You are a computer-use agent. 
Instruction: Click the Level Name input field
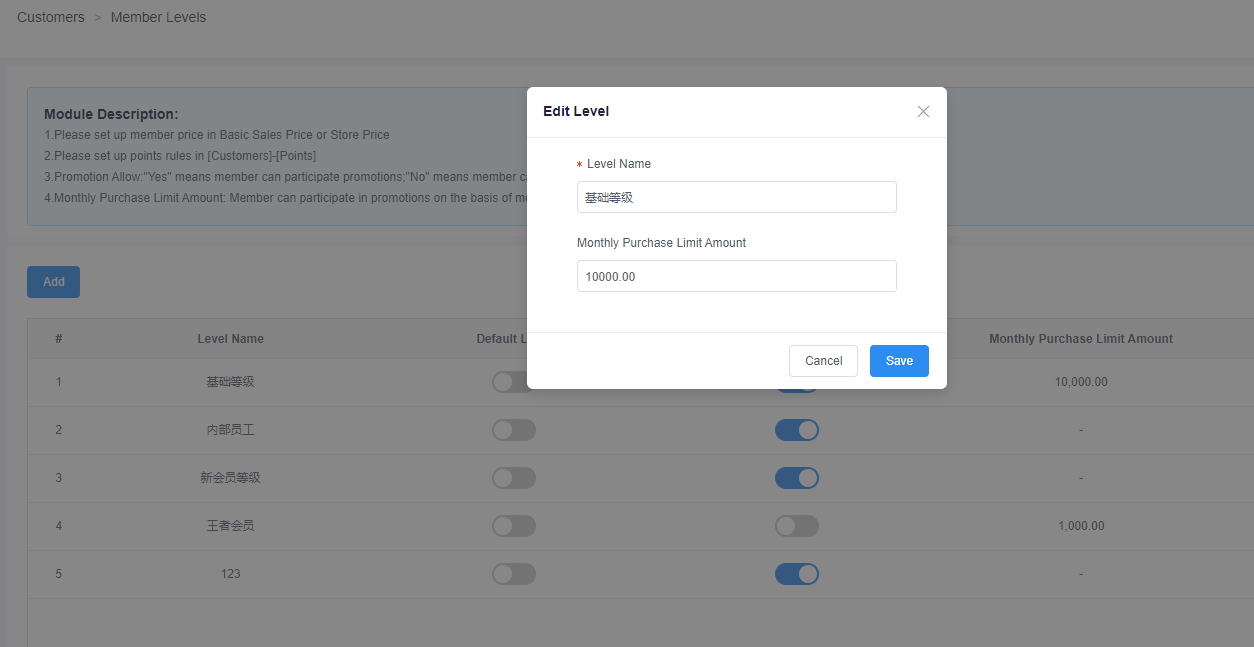click(736, 197)
